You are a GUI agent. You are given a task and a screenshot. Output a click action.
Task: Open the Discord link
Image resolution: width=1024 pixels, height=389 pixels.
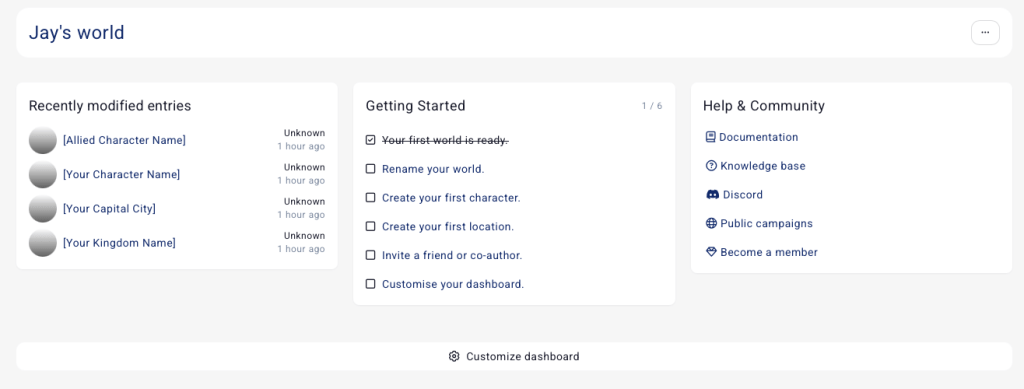743,194
